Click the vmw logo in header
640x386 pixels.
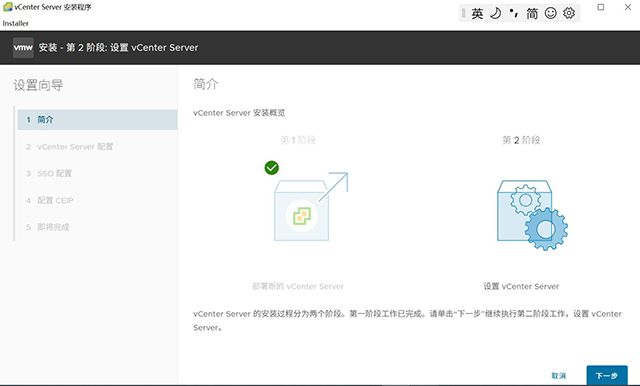coord(23,47)
